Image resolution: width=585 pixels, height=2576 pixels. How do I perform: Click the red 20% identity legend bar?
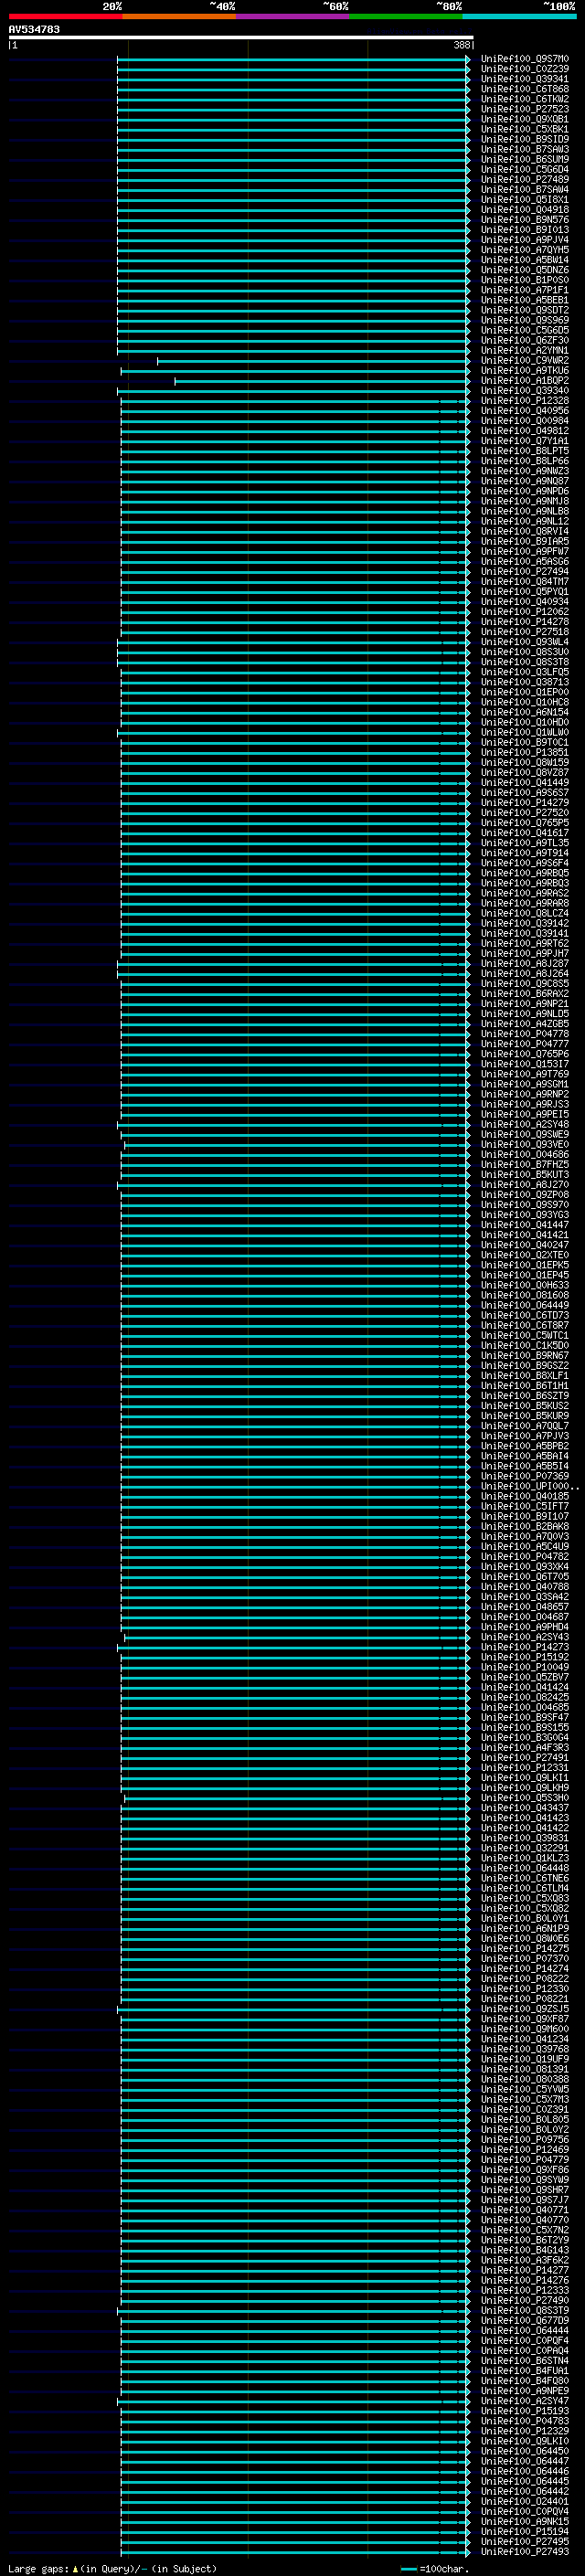65,16
